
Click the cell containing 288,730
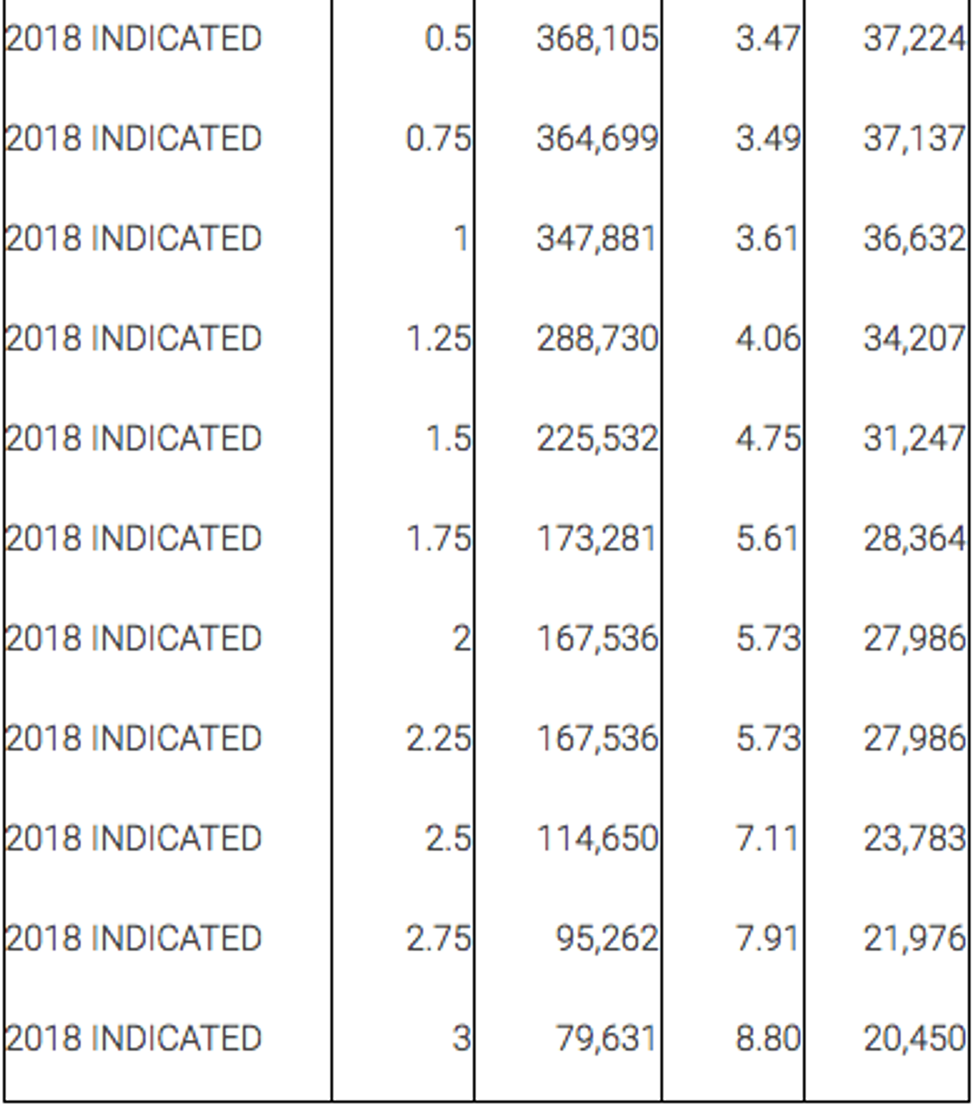tap(597, 339)
